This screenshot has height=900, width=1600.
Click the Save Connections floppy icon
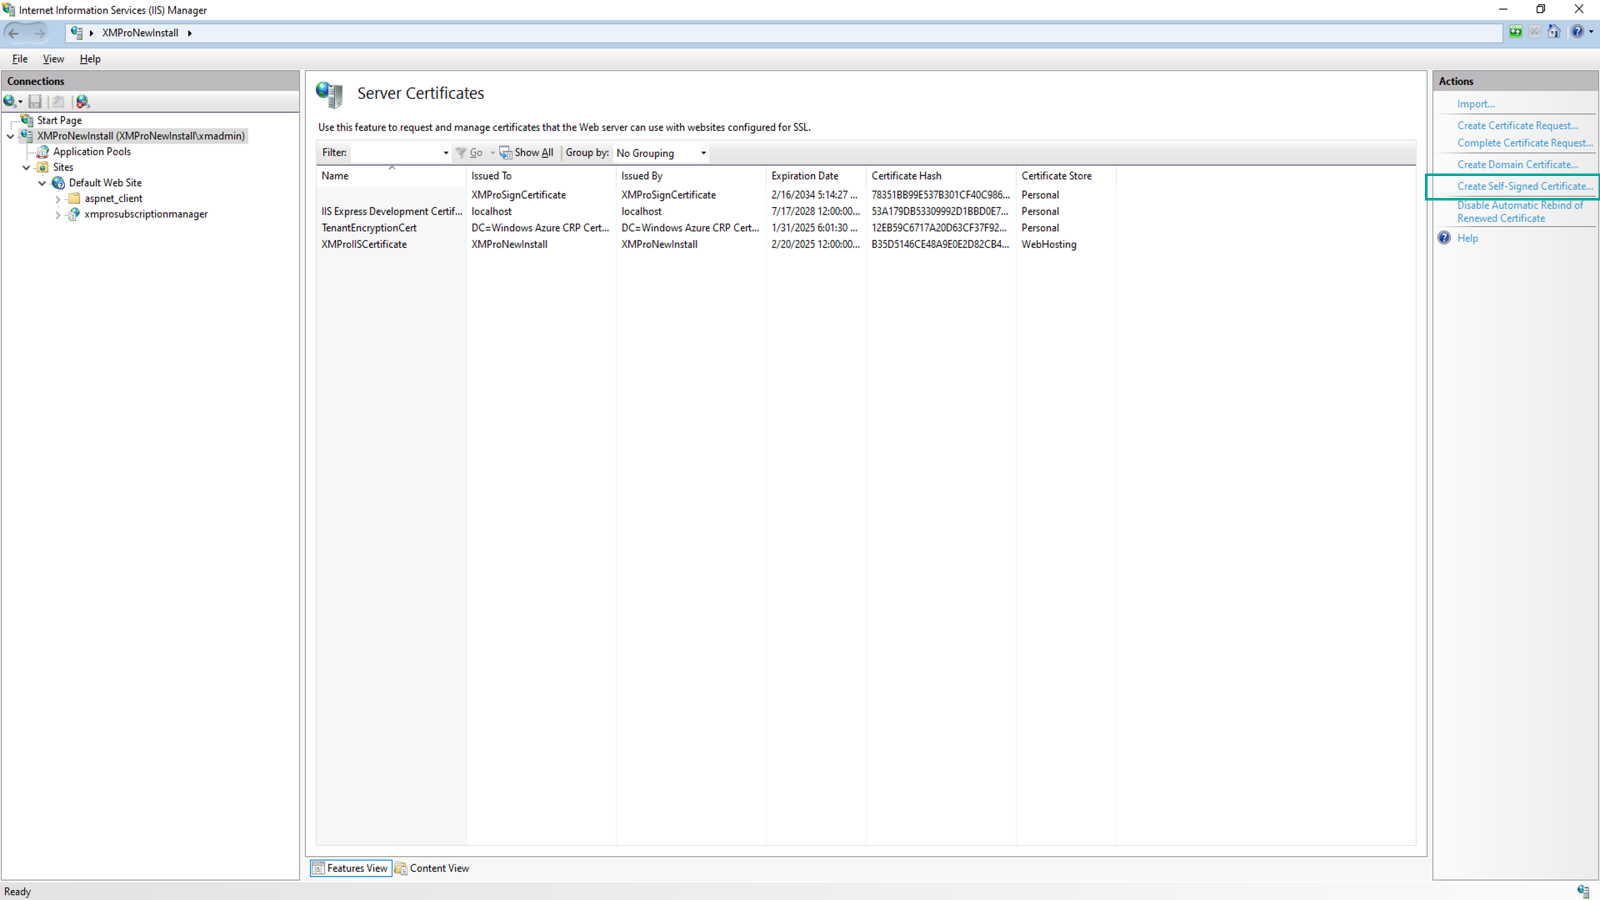pyautogui.click(x=35, y=101)
